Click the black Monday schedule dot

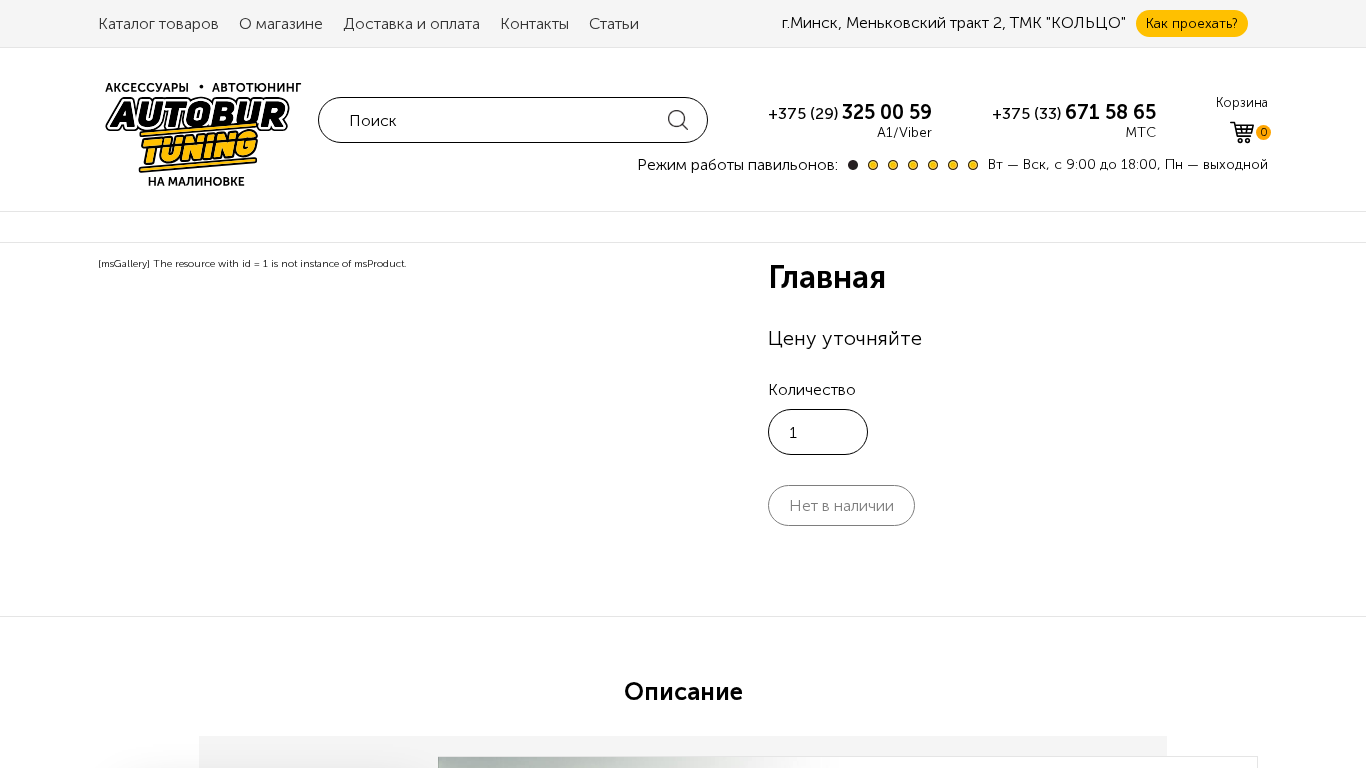click(853, 165)
